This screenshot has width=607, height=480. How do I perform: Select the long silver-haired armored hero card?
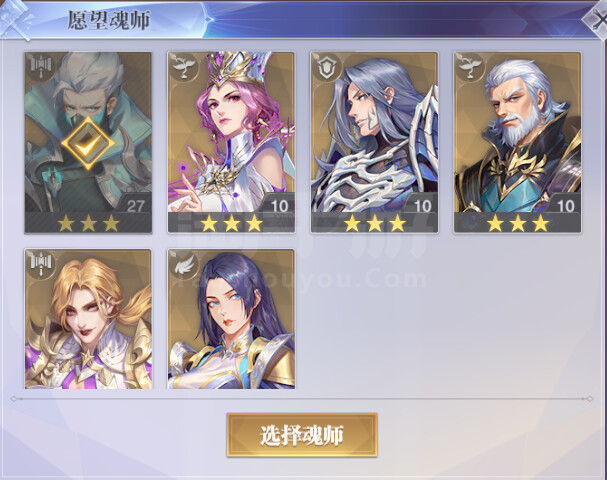tap(374, 142)
